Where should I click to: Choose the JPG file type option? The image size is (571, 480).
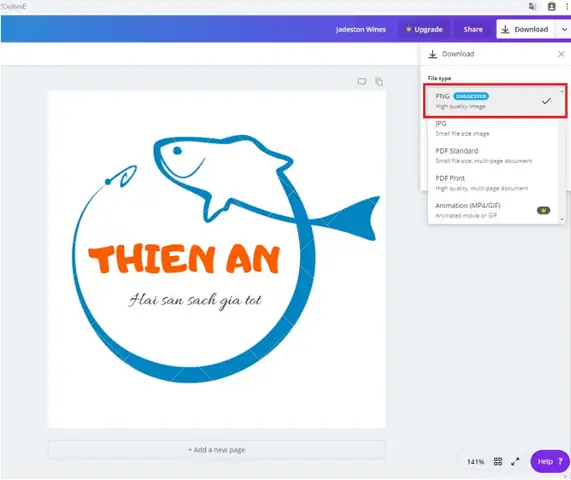pyautogui.click(x=493, y=129)
